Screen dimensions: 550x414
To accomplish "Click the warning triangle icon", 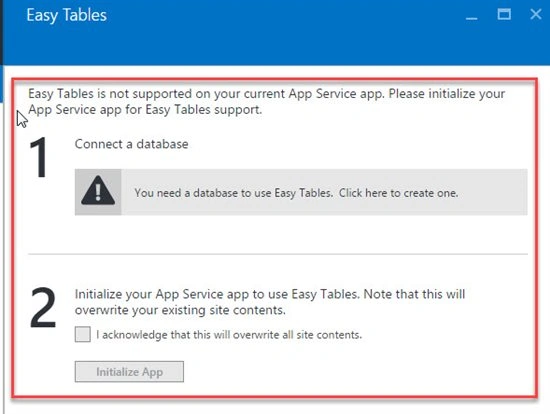I will click(x=98, y=192).
